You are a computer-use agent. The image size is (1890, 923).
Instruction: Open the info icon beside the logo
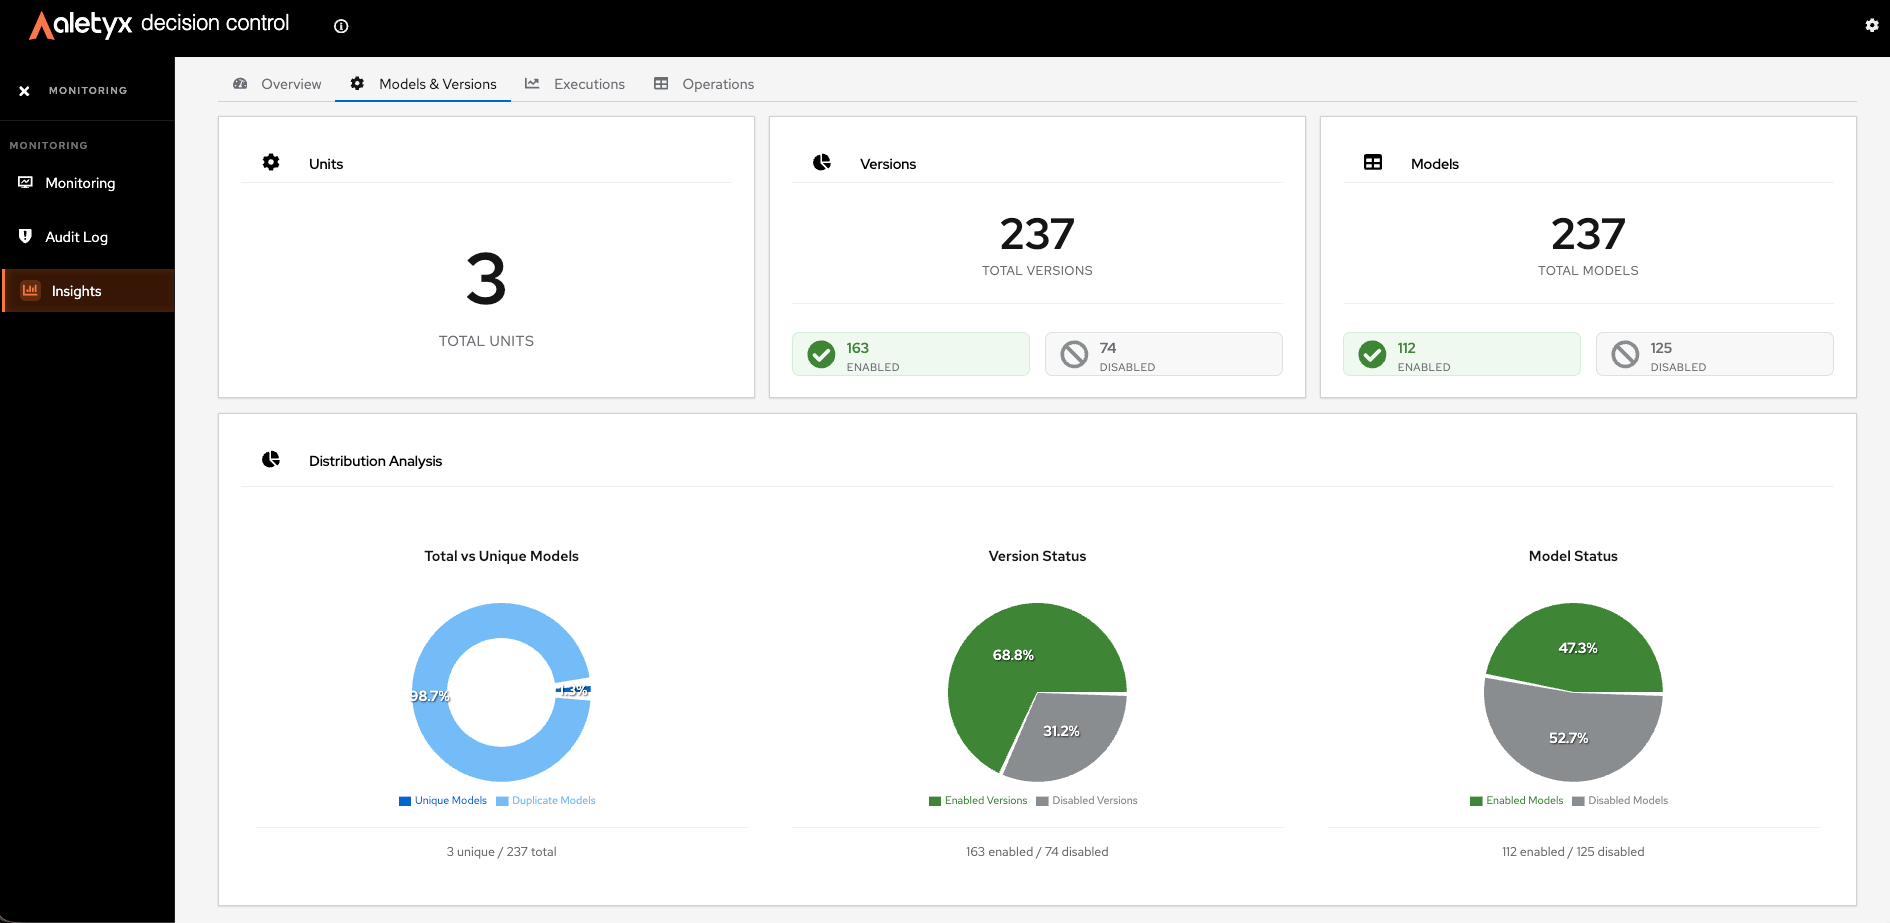341,26
